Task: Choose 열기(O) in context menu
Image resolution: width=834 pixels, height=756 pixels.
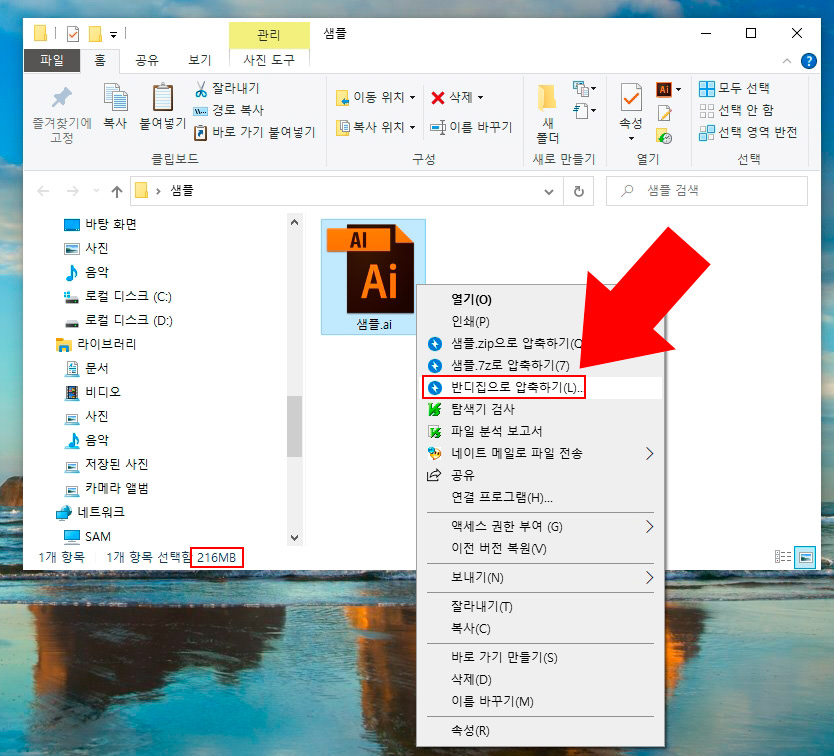Action: coord(471,300)
